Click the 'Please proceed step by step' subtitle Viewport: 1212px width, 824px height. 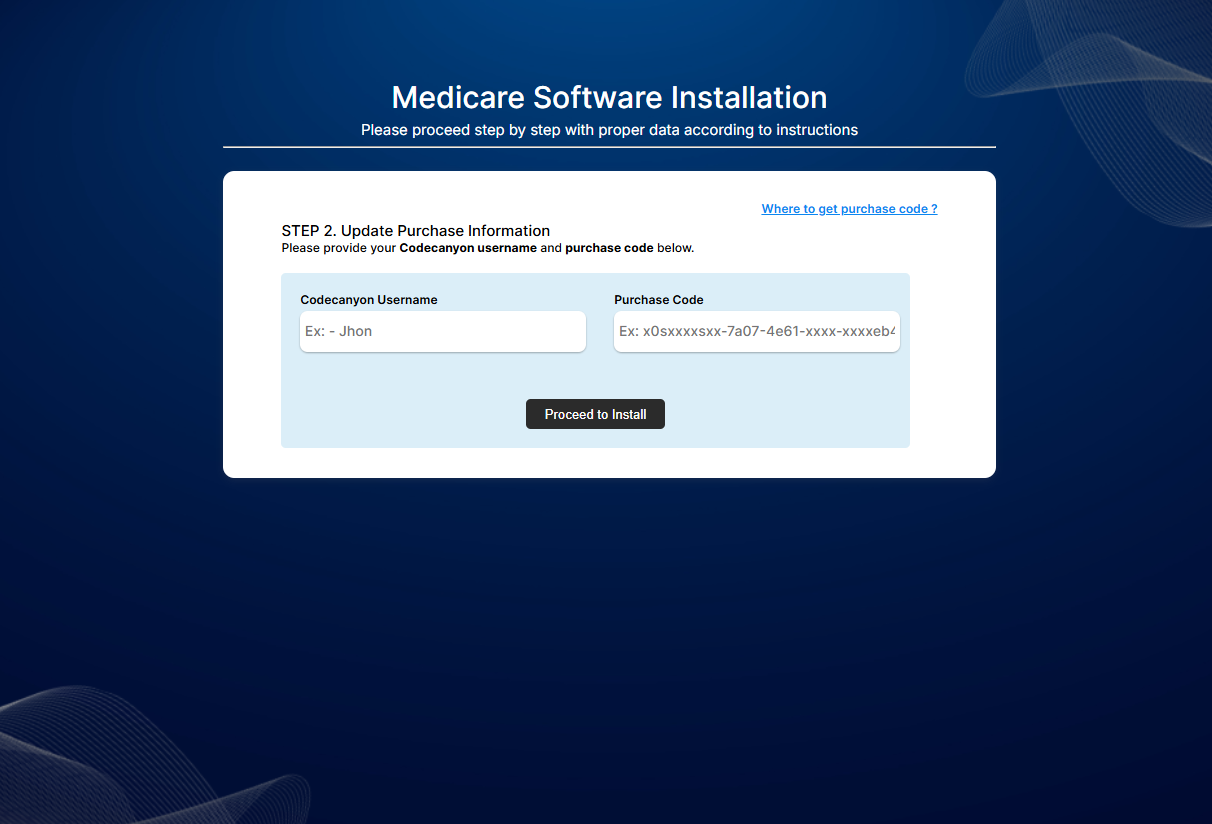[x=609, y=130]
